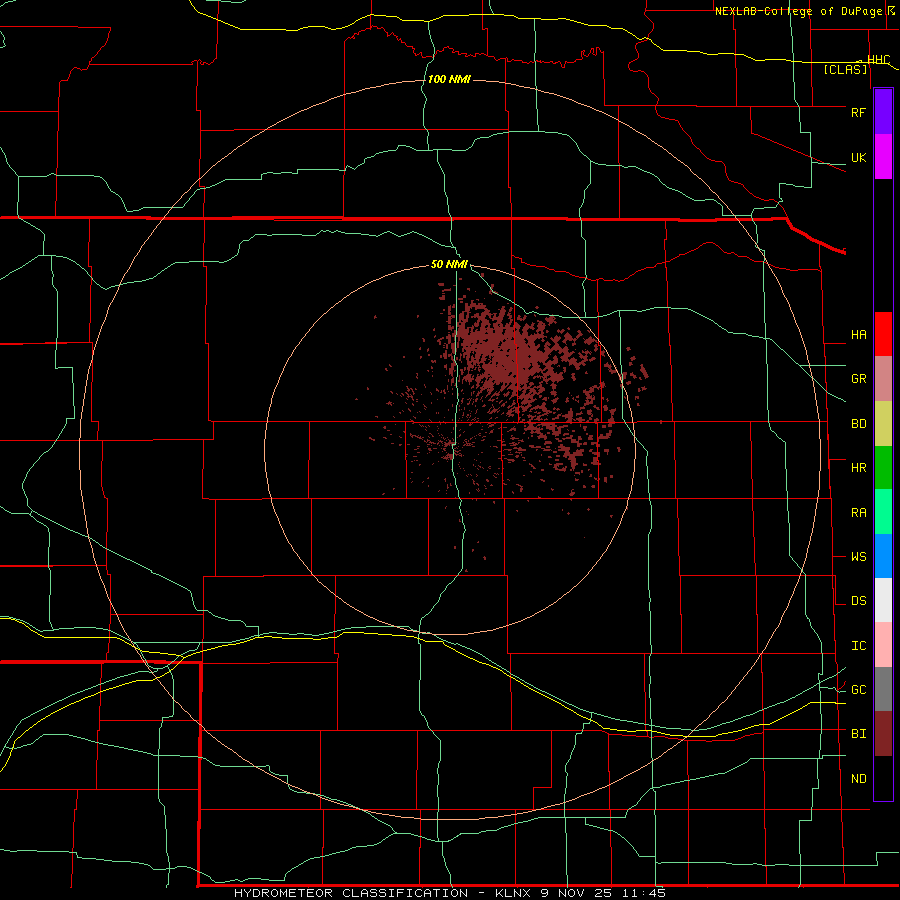
Task: Click the HHC product label
Action: pos(878,59)
